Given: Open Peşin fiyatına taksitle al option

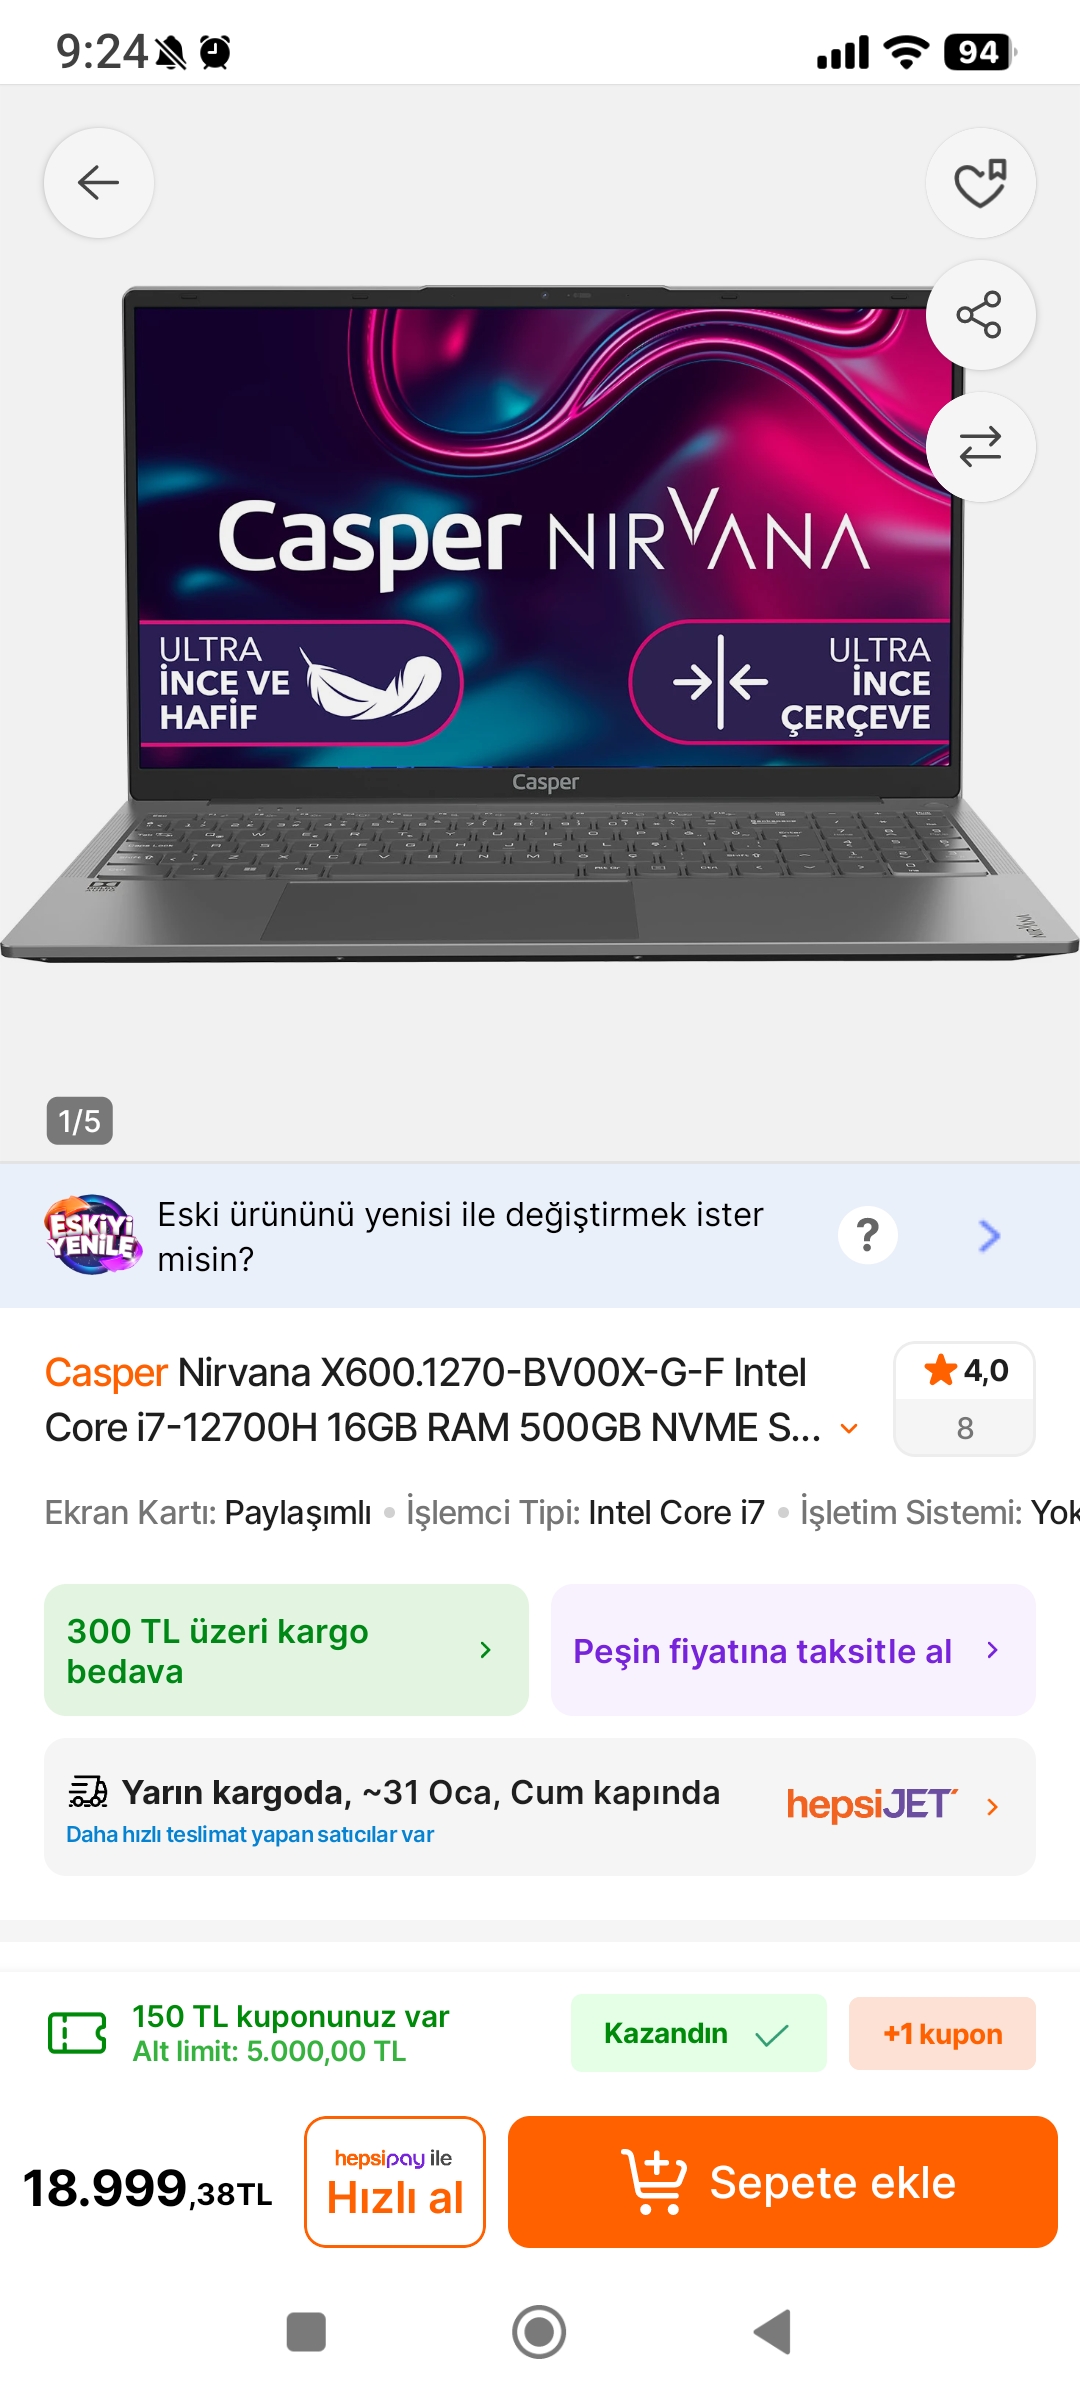Looking at the screenshot, I should (x=793, y=1650).
